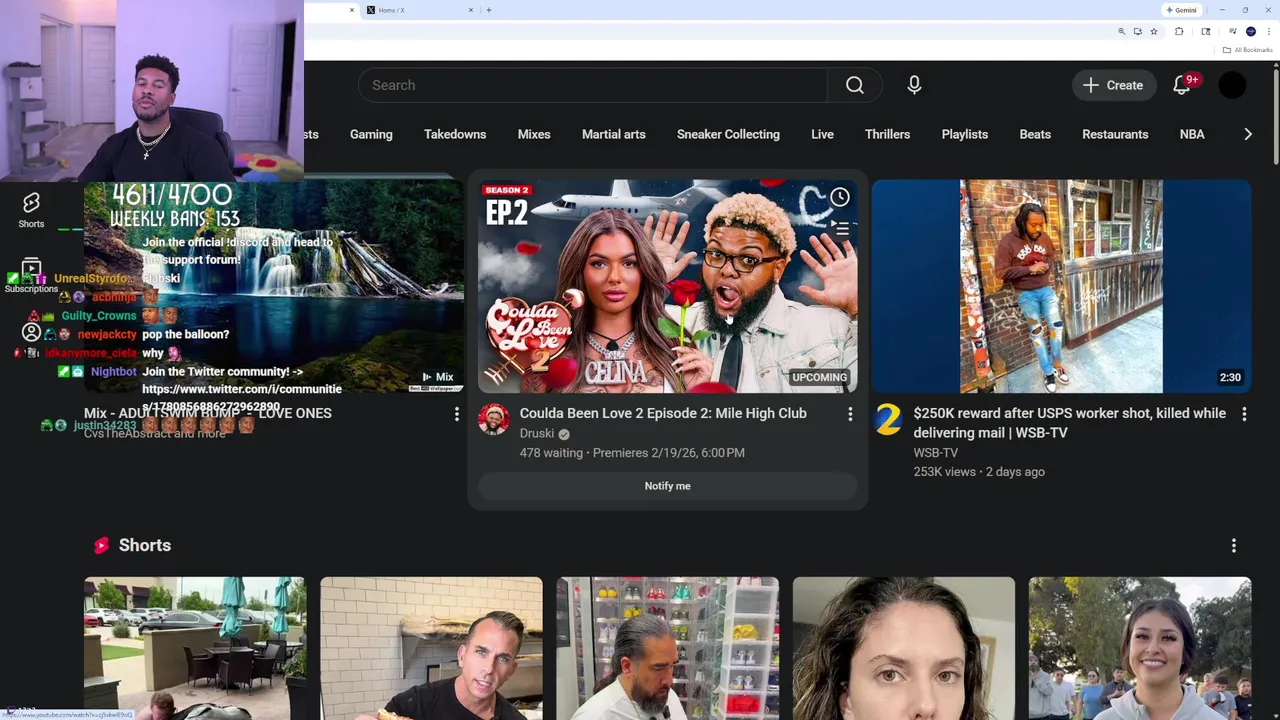
Task: Open options menu for Coulda Been Love video
Action: pos(850,414)
